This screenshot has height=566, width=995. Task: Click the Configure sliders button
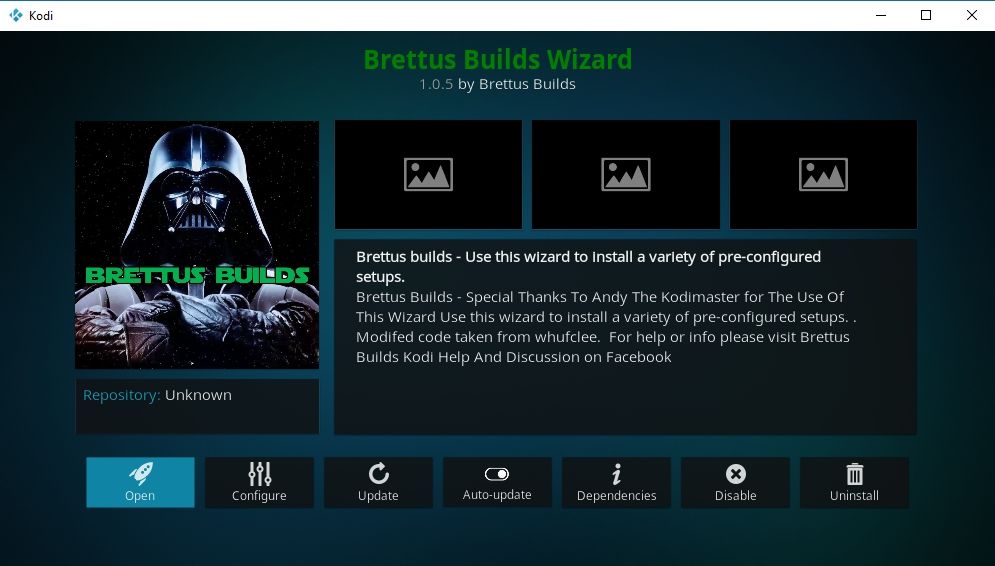pyautogui.click(x=259, y=482)
